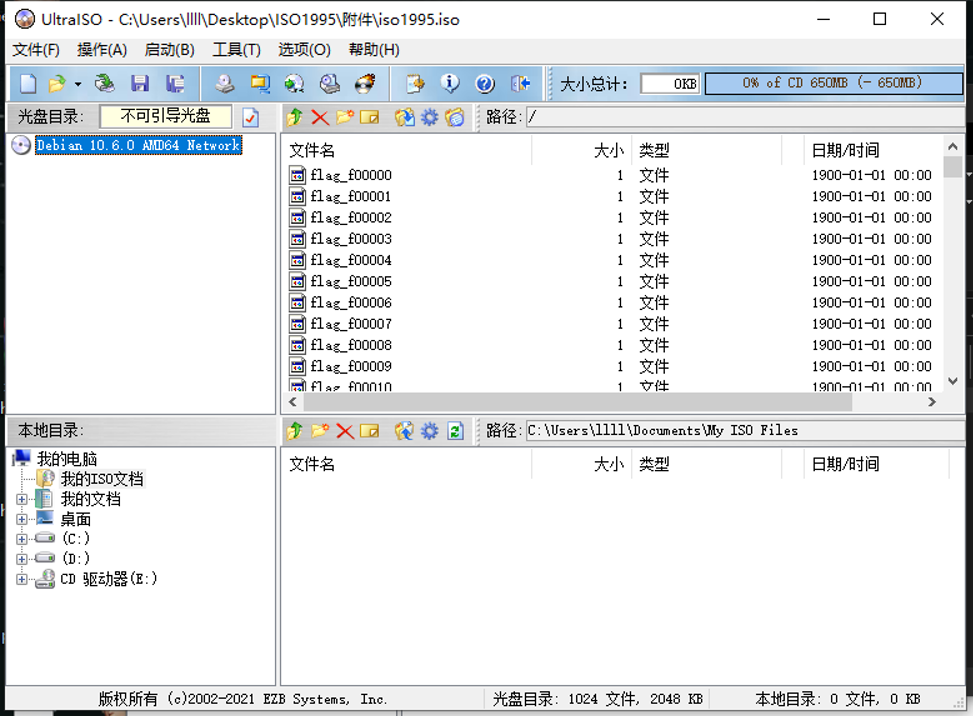Click the Make CD/DVD image icon

(225, 84)
